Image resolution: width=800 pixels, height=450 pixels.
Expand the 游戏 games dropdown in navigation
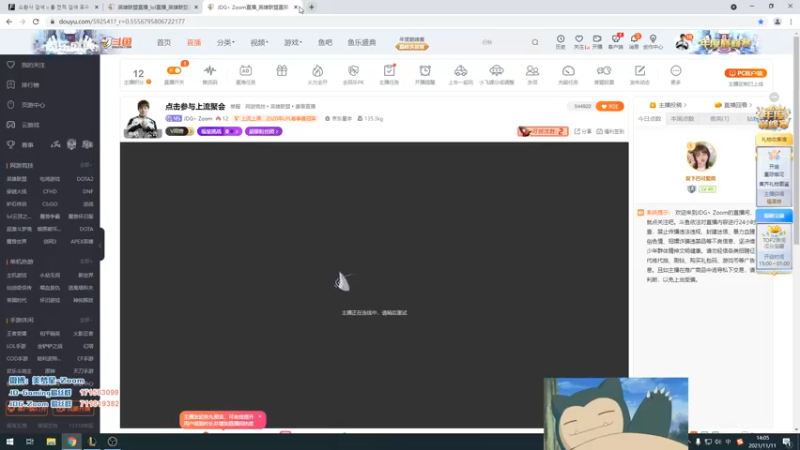click(x=293, y=42)
